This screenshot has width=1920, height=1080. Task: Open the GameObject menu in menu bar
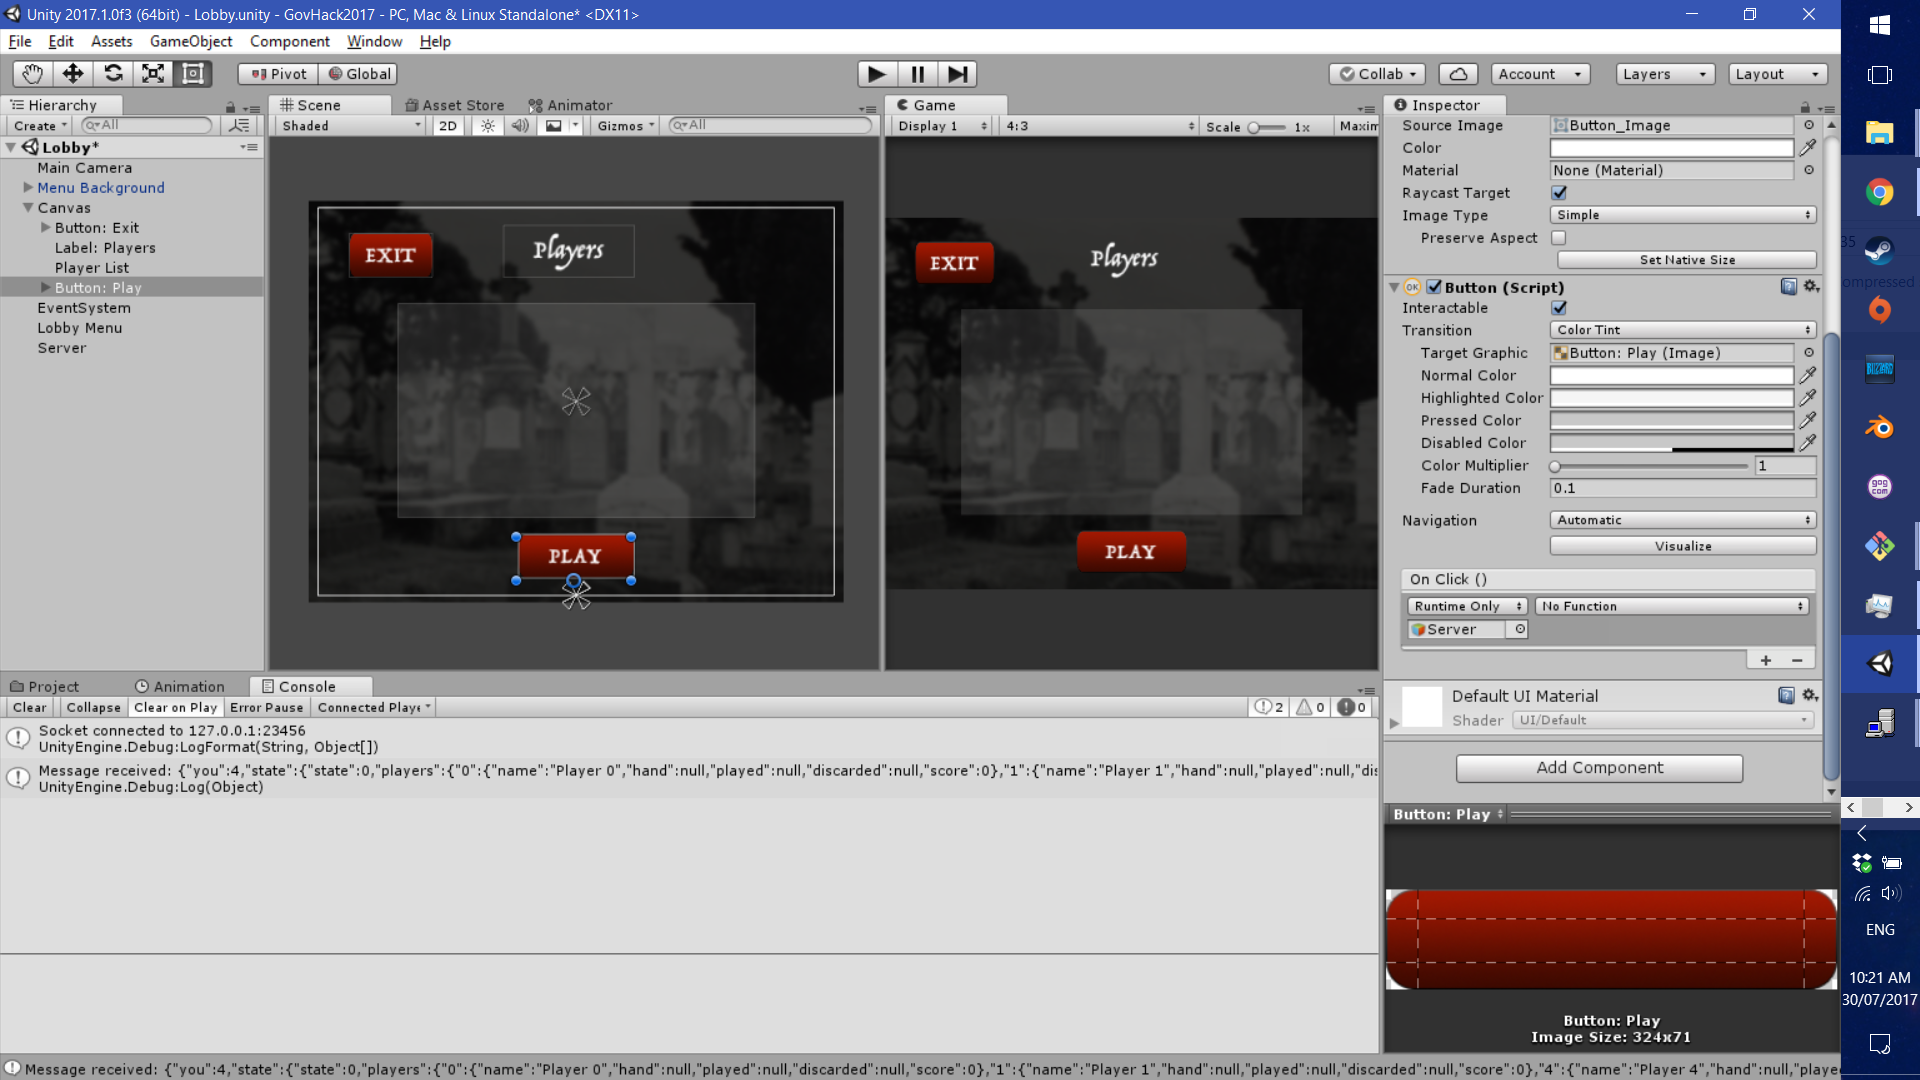coord(189,41)
